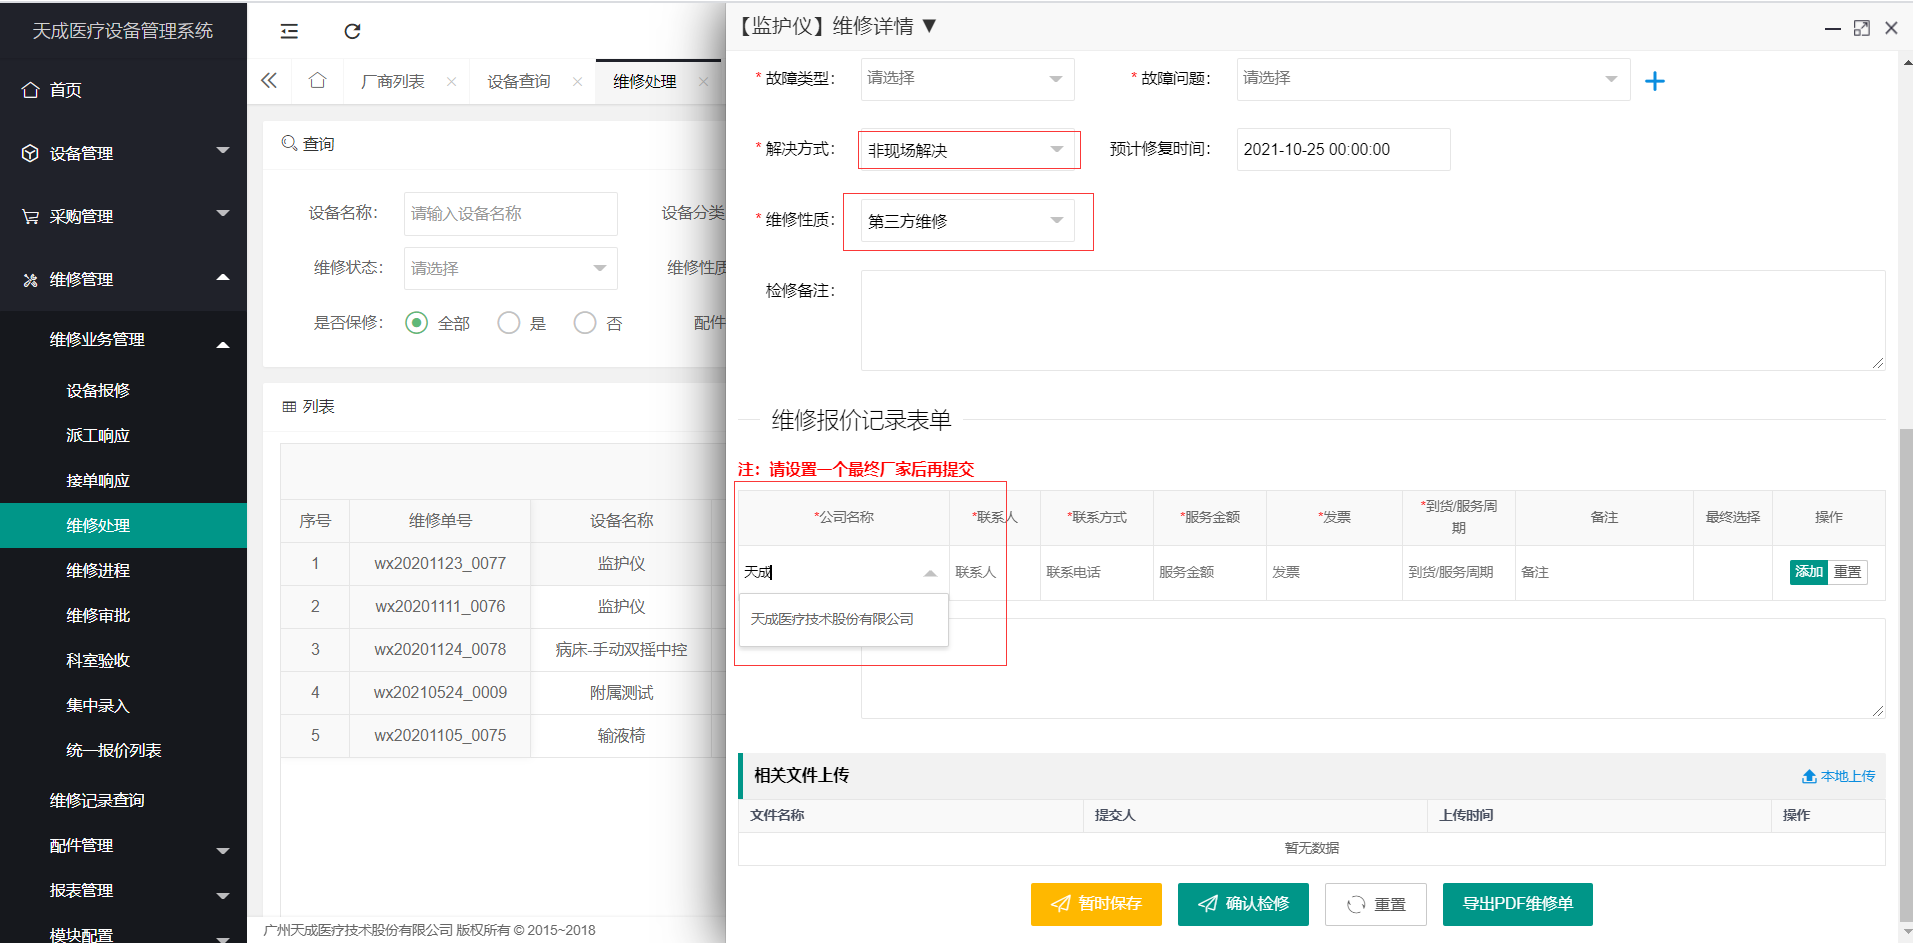1913x943 pixels.
Task: Click the 预计修复时间 date field
Action: point(1343,150)
